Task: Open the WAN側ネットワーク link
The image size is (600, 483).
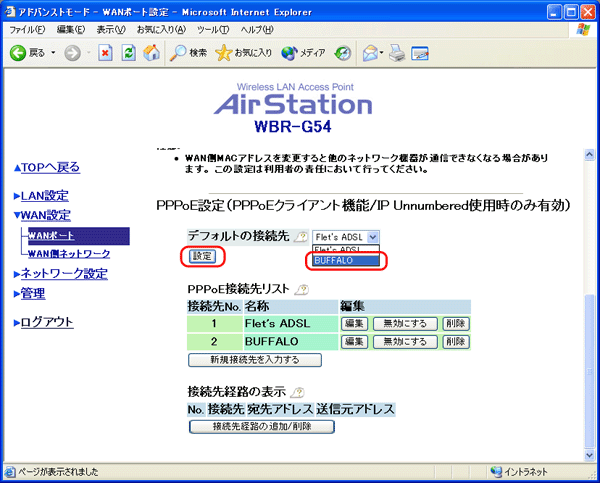Action: click(x=69, y=253)
